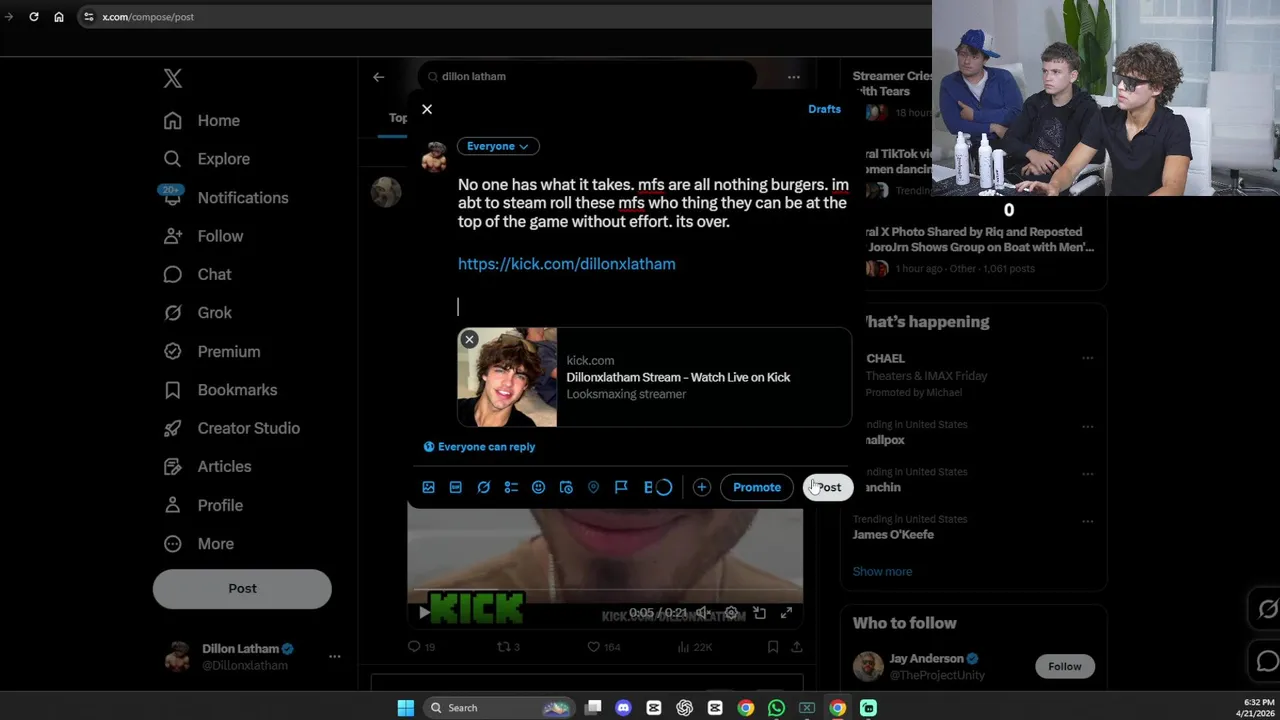Image resolution: width=1280 pixels, height=720 pixels.
Task: Go to Profile page
Action: [204, 505]
